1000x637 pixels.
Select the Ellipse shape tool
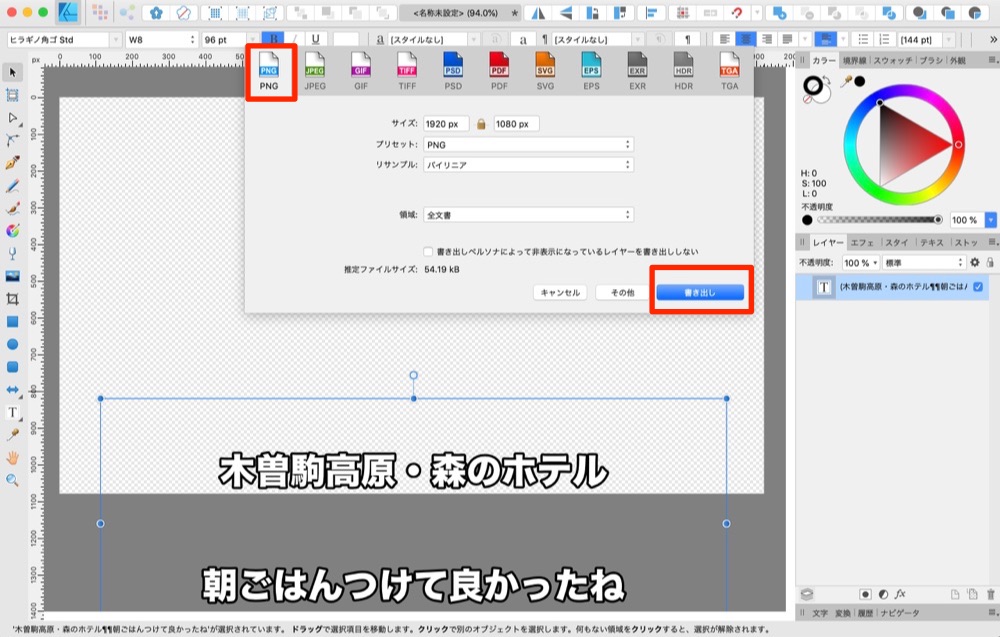13,344
